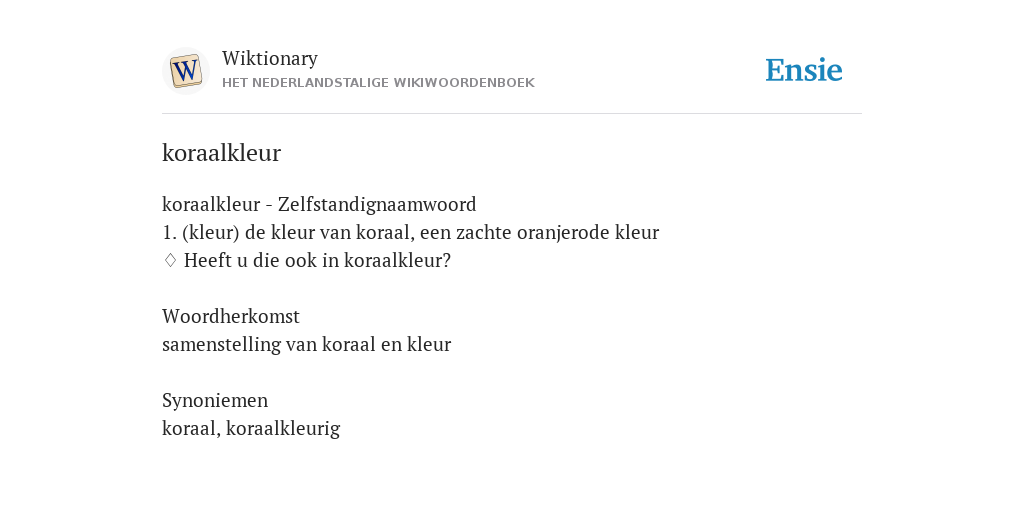
Task: Click the definition mentioning oranjerode kleur
Action: [411, 232]
